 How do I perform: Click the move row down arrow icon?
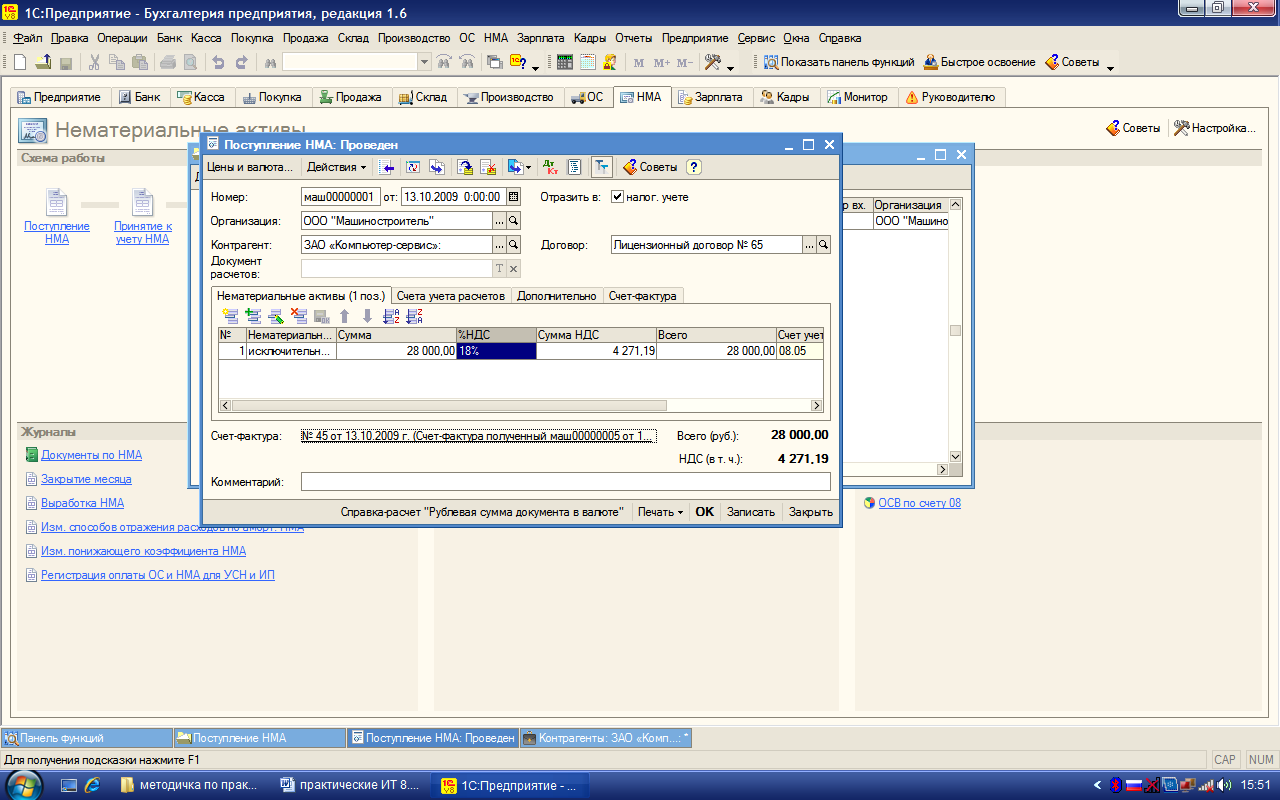pos(367,316)
